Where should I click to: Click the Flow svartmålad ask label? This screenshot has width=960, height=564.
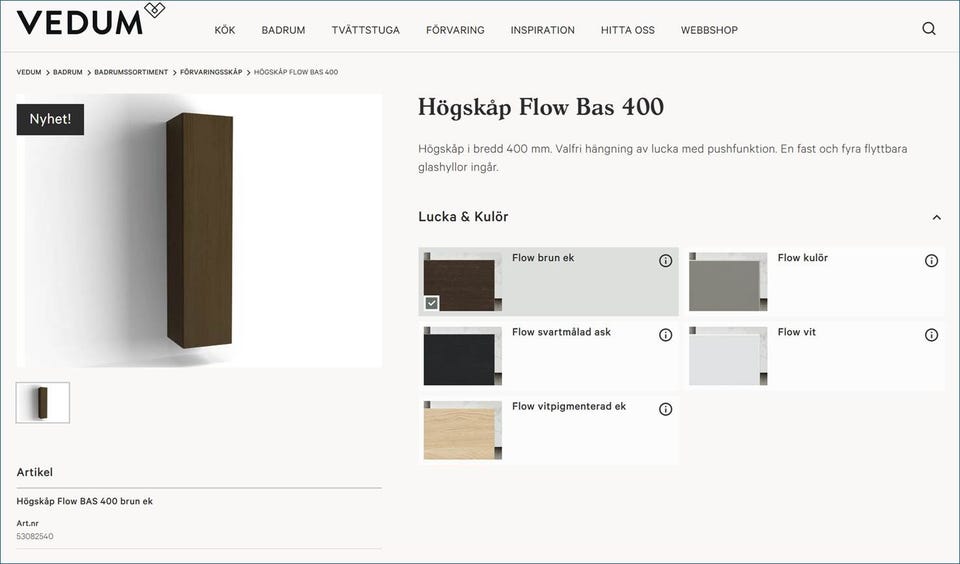tap(561, 332)
